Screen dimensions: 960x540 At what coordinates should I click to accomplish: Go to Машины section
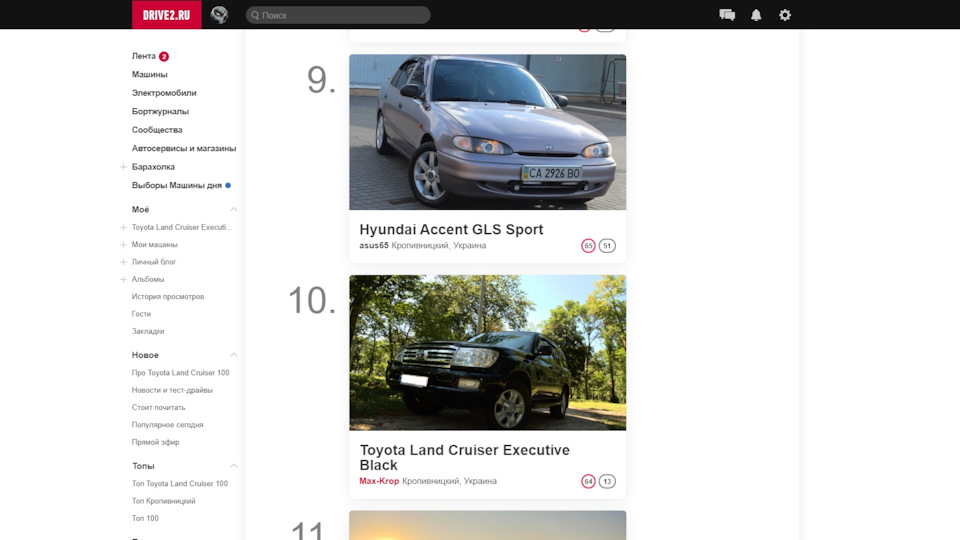click(x=149, y=74)
